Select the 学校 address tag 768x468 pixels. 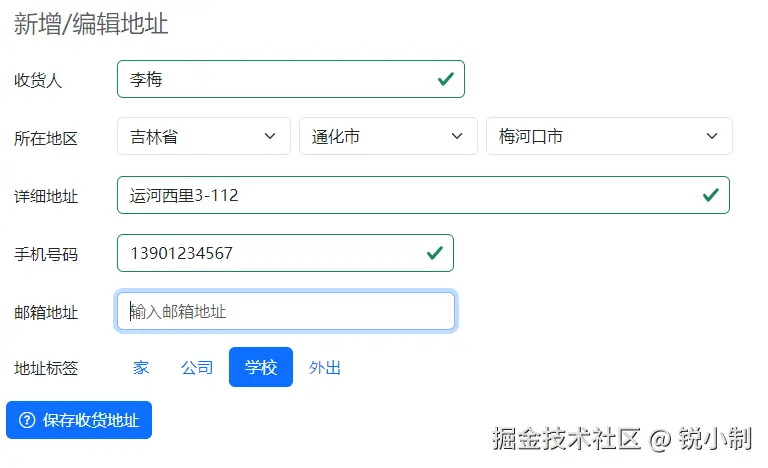click(x=261, y=367)
